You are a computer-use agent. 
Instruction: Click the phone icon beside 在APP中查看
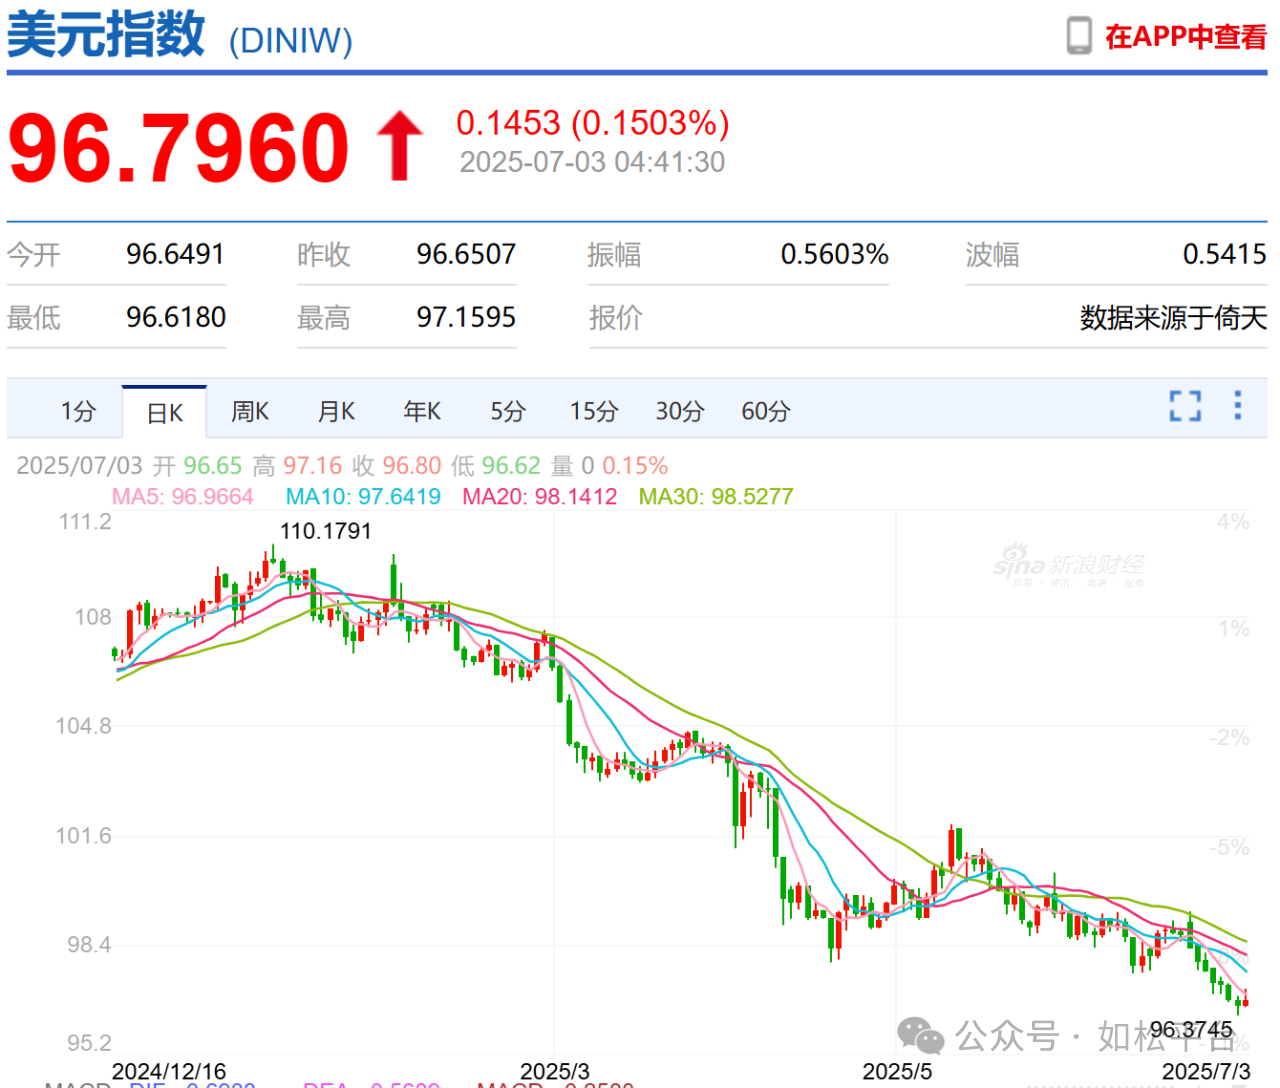coord(1079,36)
